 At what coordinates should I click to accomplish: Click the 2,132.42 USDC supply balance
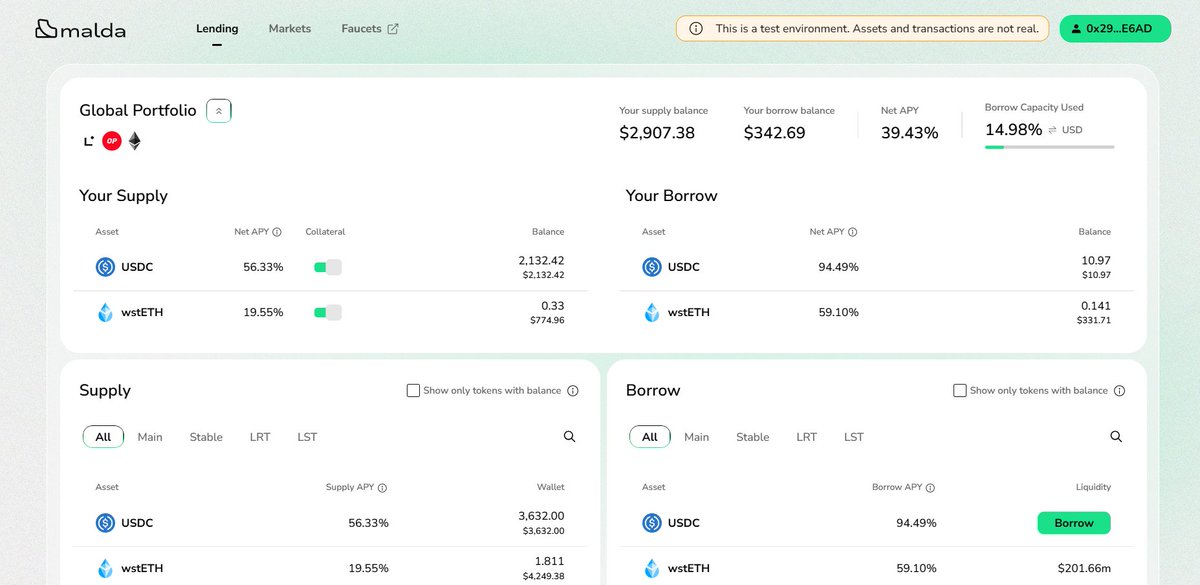point(541,261)
